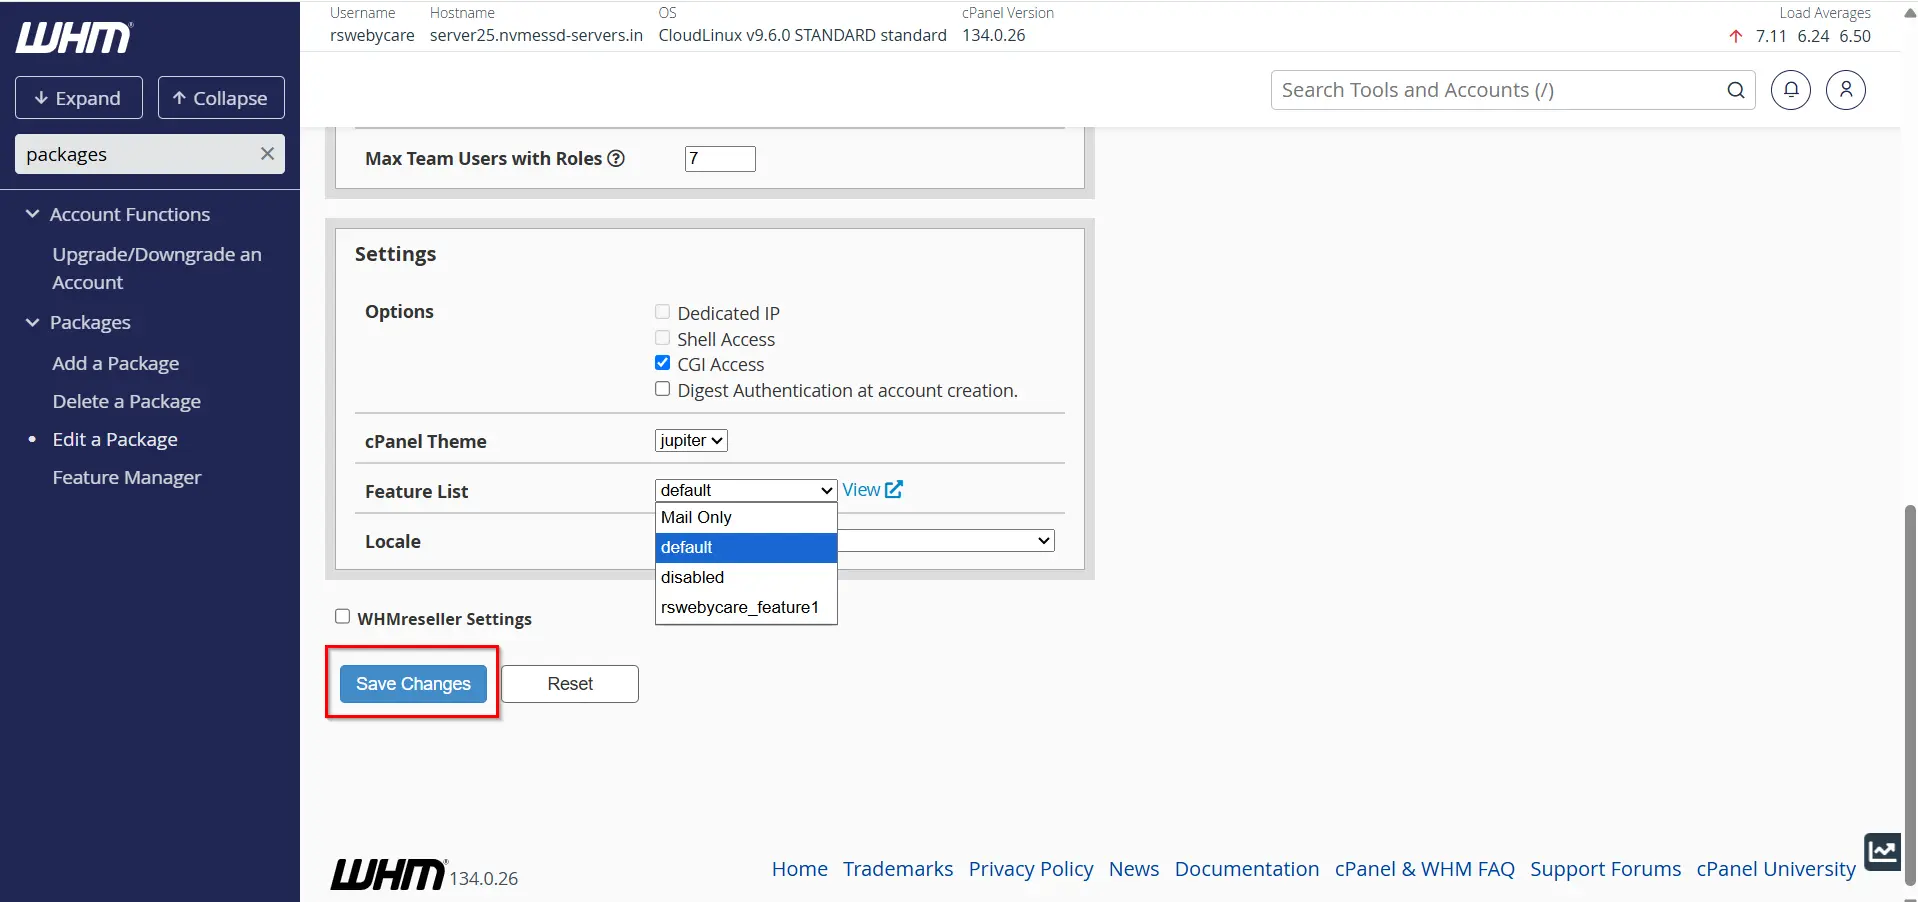Viewport: 1918px width, 902px height.
Task: Click the Save Changes button
Action: (x=413, y=684)
